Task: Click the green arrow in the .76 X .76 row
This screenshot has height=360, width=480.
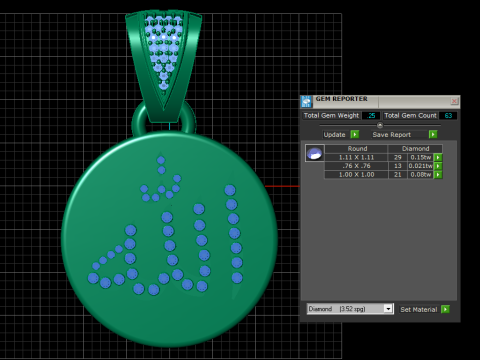Action: click(x=438, y=166)
